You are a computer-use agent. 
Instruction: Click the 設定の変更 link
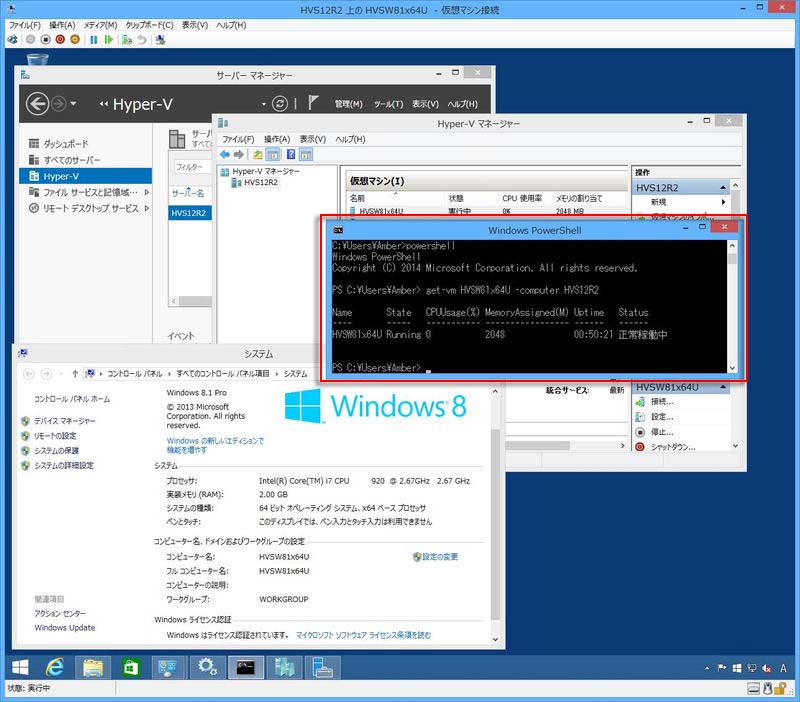point(440,557)
